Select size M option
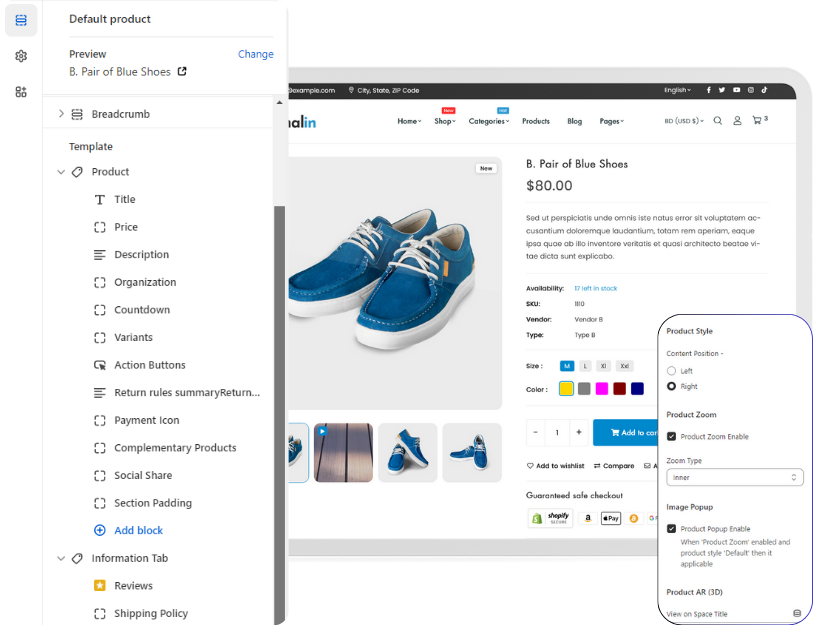The width and height of the screenshot is (813, 625). (x=567, y=366)
